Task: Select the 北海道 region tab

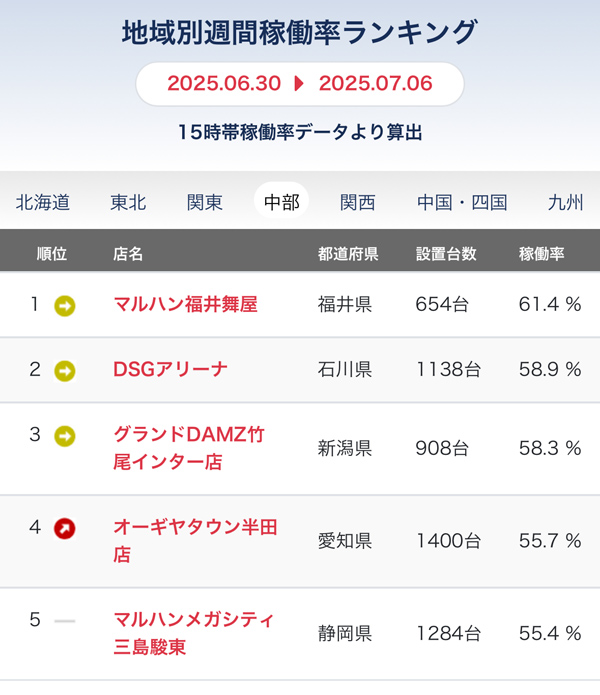Action: (43, 202)
